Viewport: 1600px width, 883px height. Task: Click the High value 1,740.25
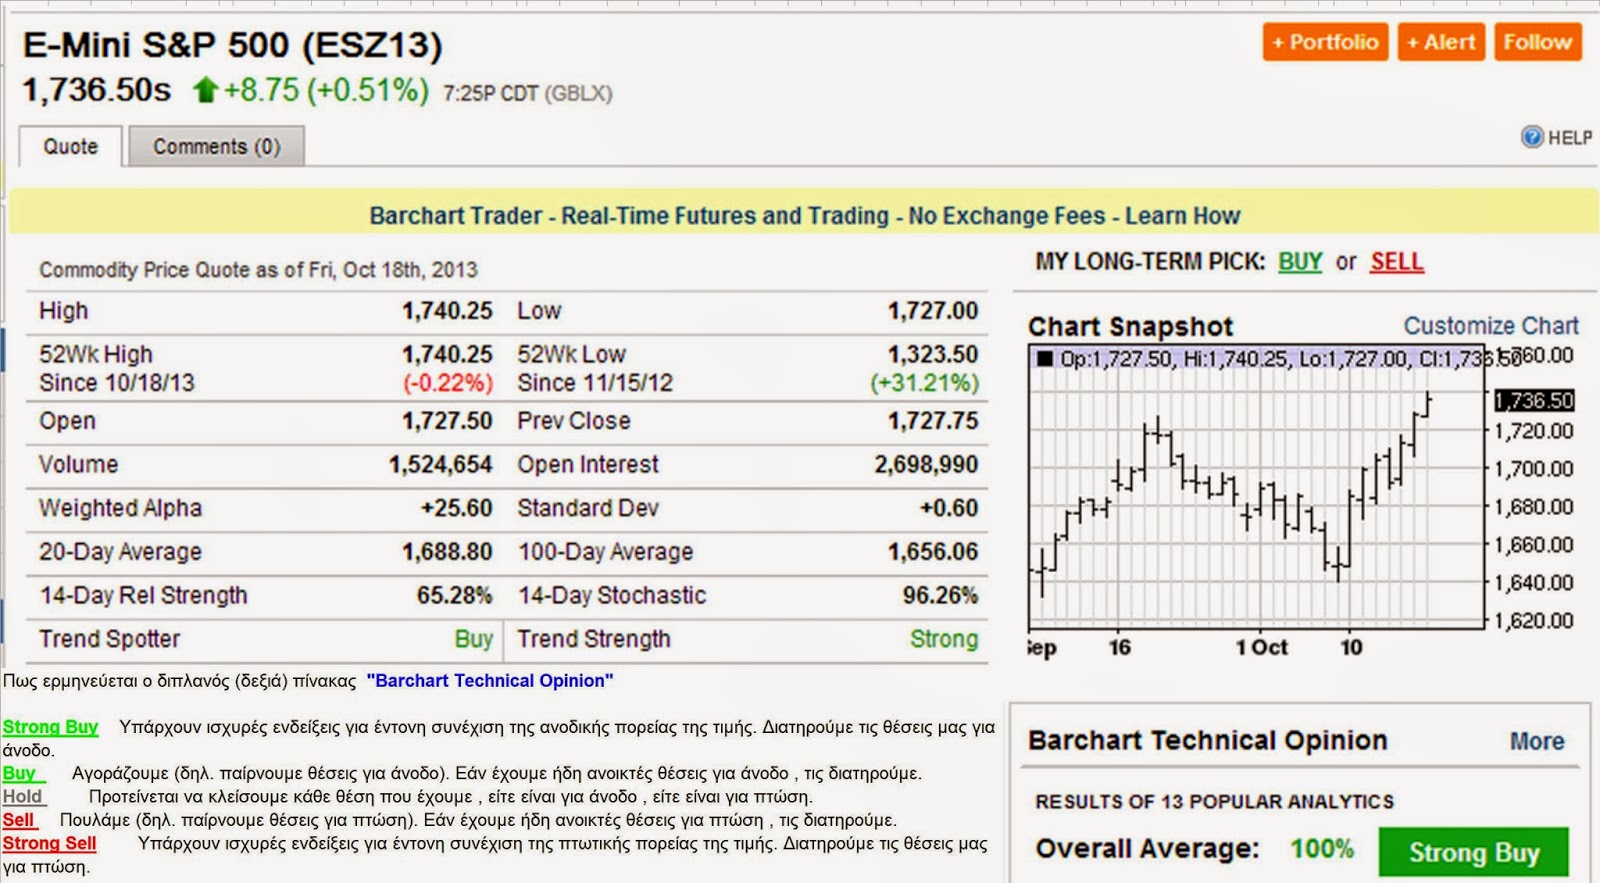coord(447,311)
